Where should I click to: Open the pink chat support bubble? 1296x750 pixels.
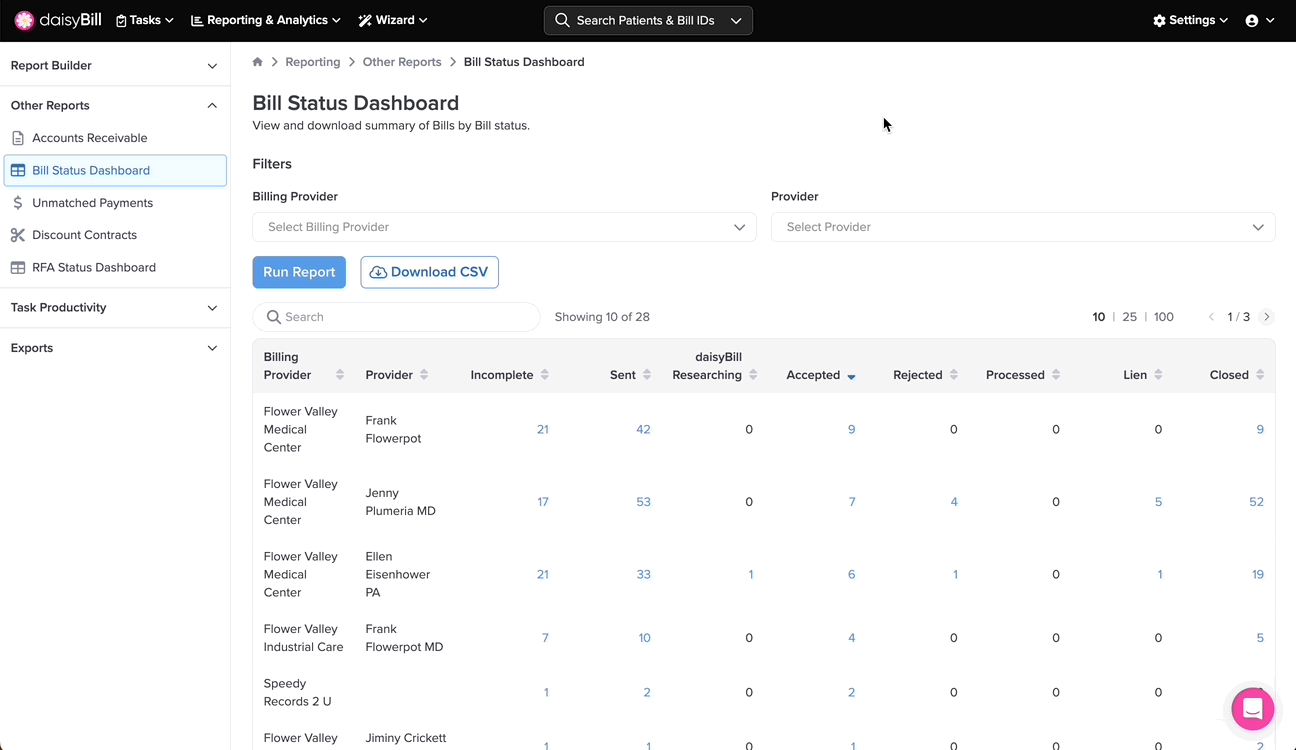1252,709
